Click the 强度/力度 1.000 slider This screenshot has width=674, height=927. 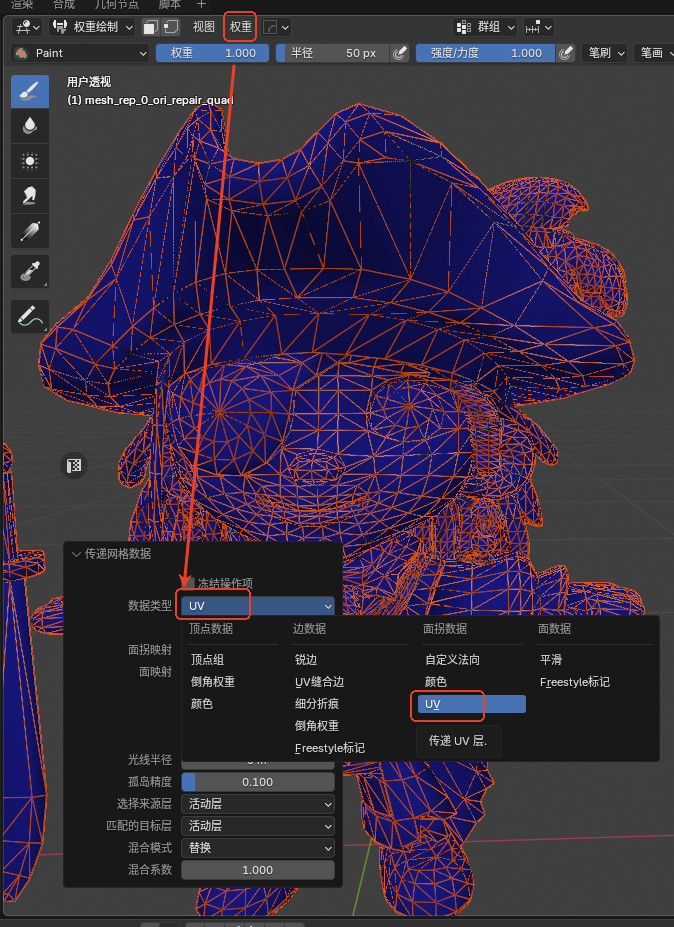point(486,53)
